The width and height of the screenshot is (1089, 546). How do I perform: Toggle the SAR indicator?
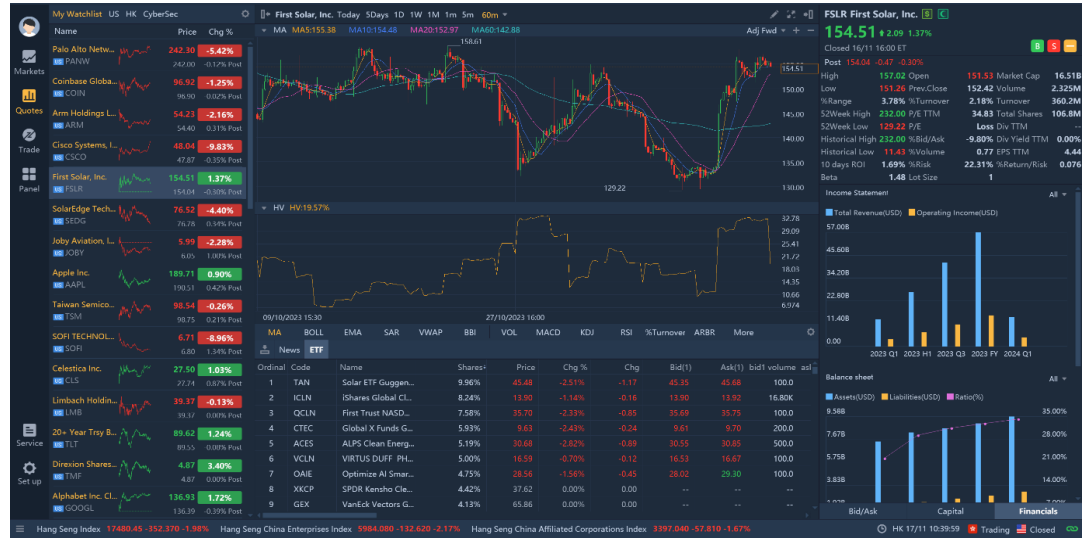(x=392, y=332)
